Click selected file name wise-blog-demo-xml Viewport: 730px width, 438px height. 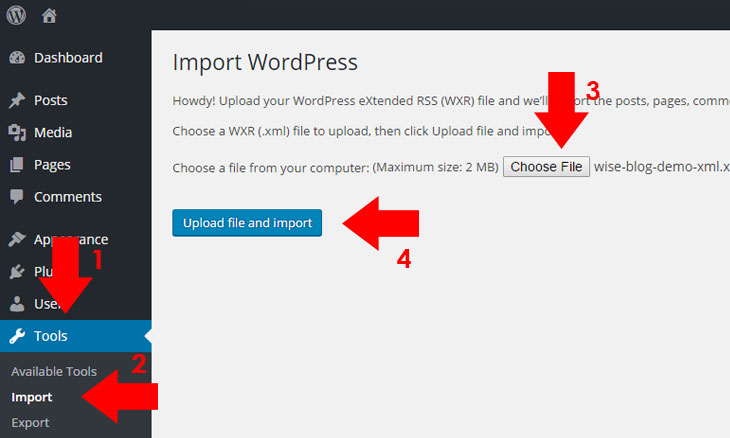(662, 167)
